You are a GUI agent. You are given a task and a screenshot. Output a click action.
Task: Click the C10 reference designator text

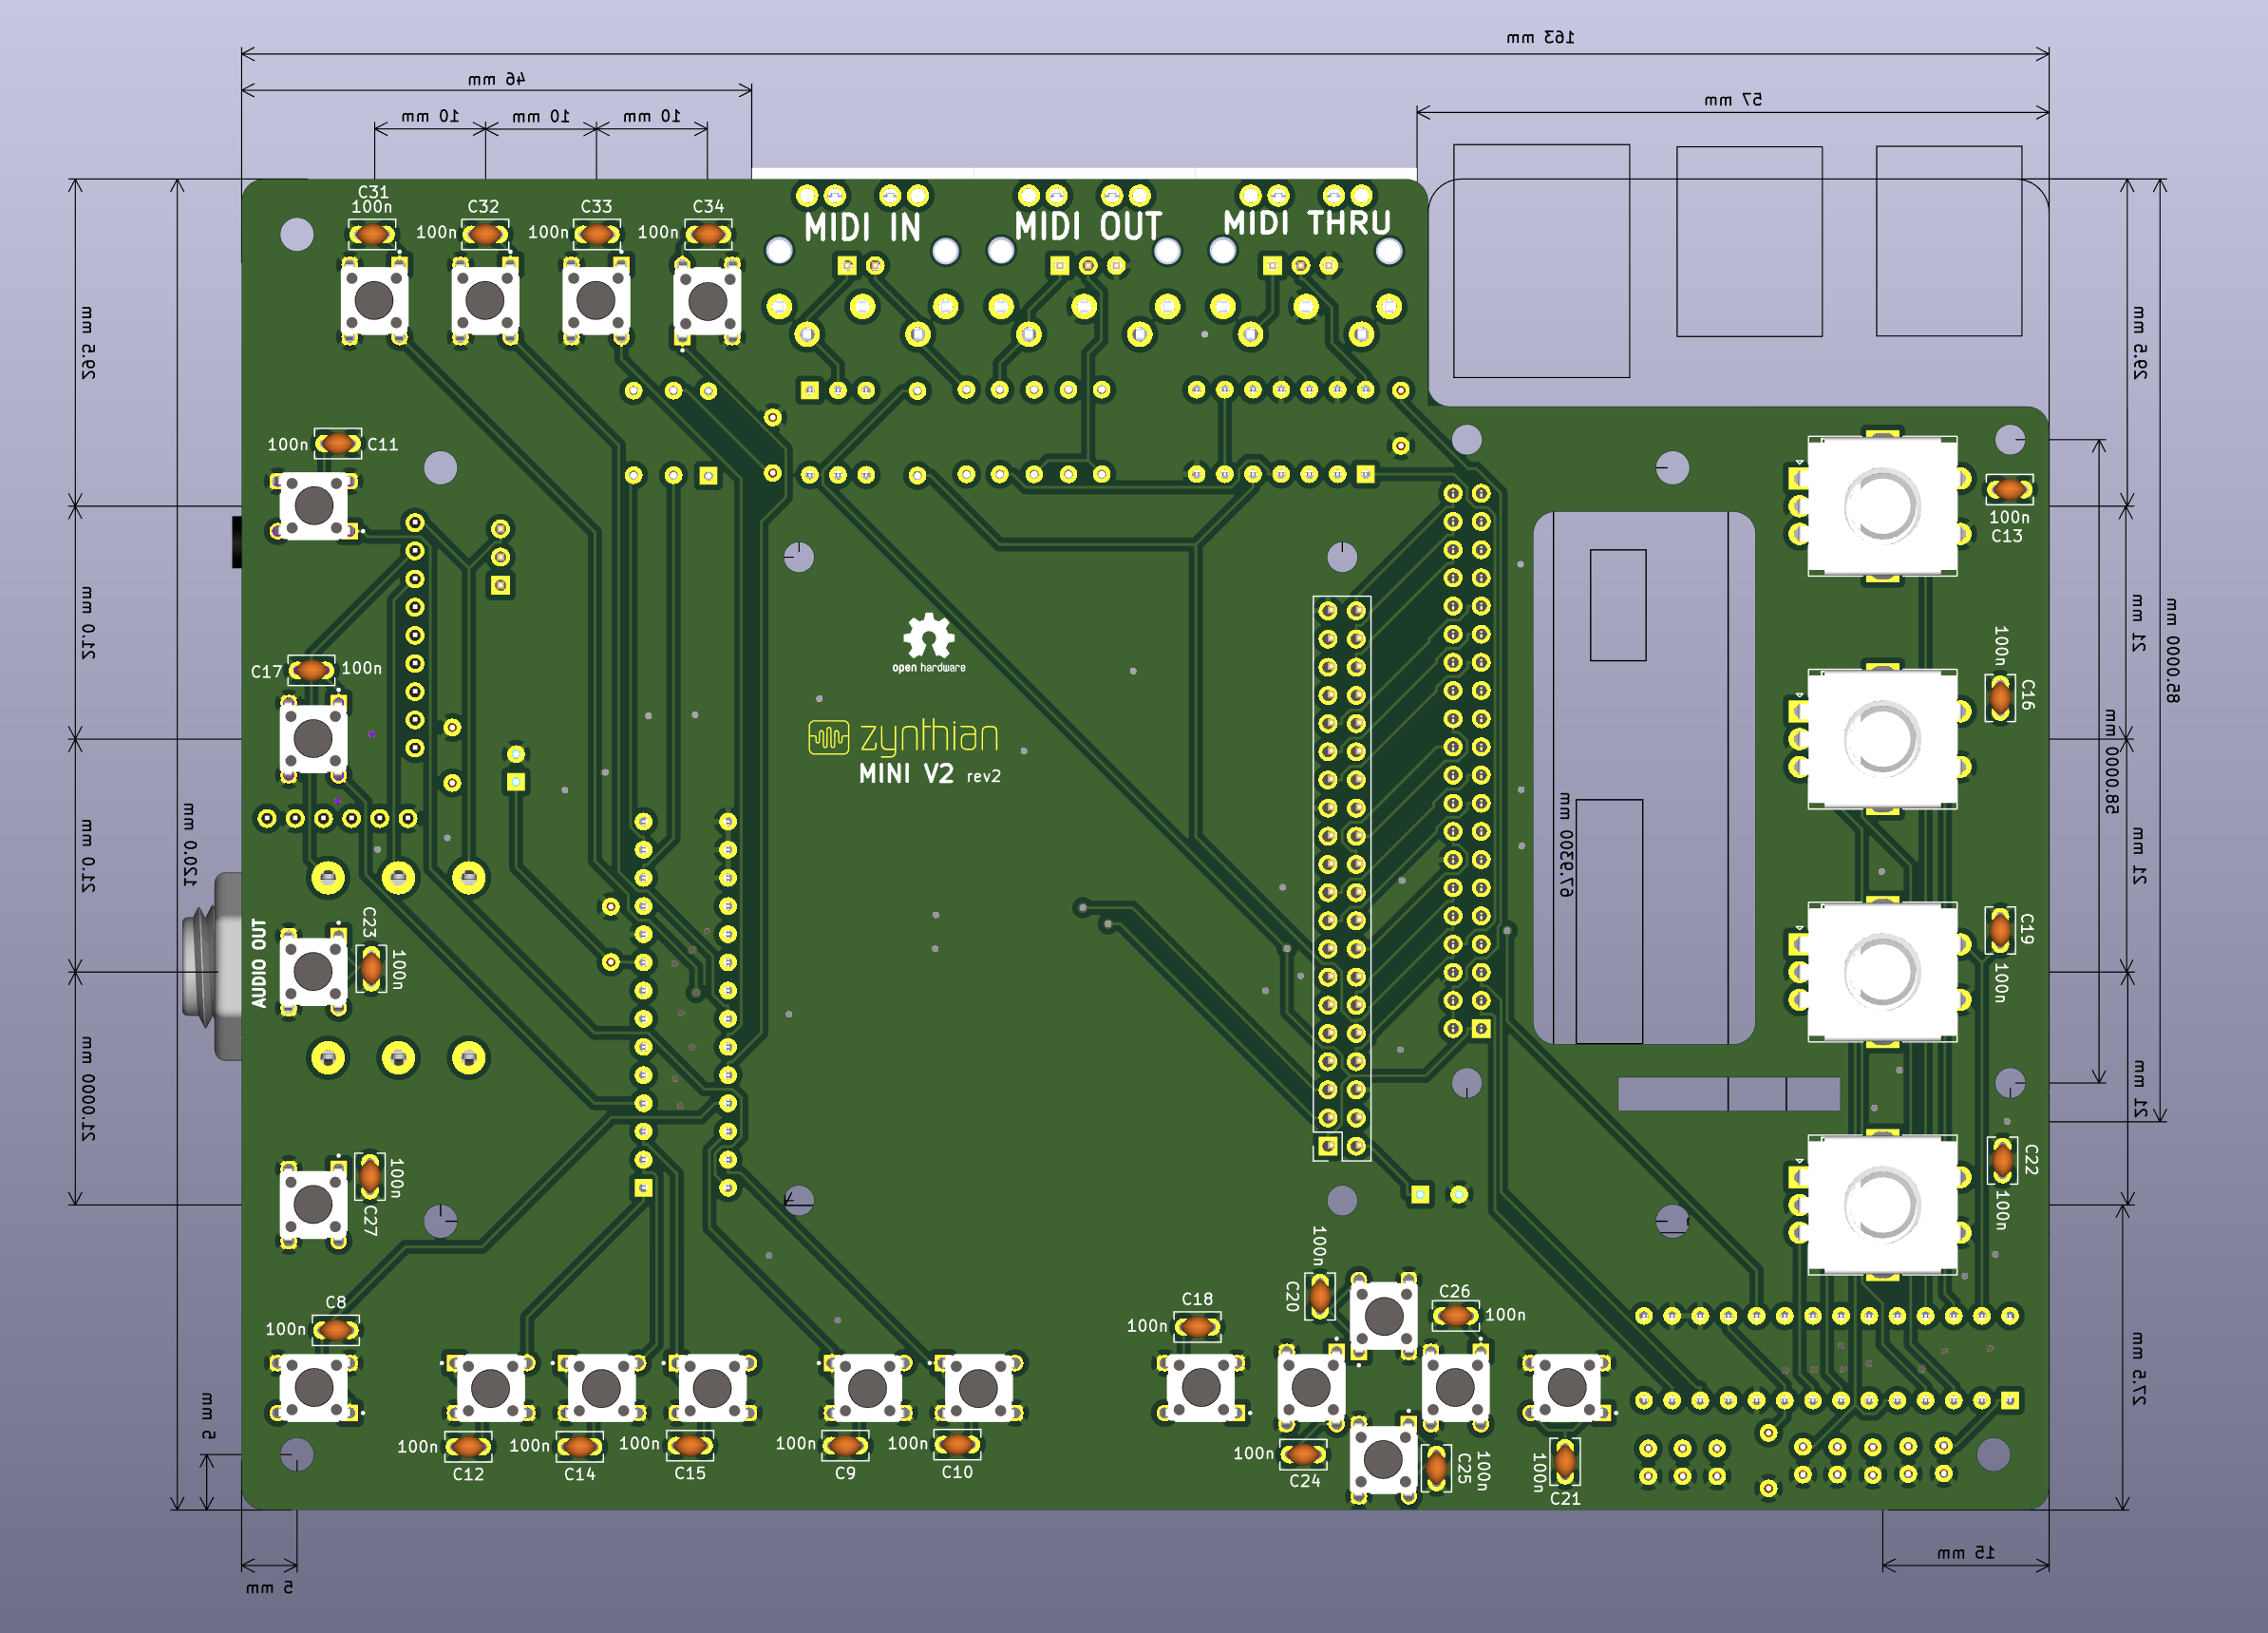click(957, 1472)
